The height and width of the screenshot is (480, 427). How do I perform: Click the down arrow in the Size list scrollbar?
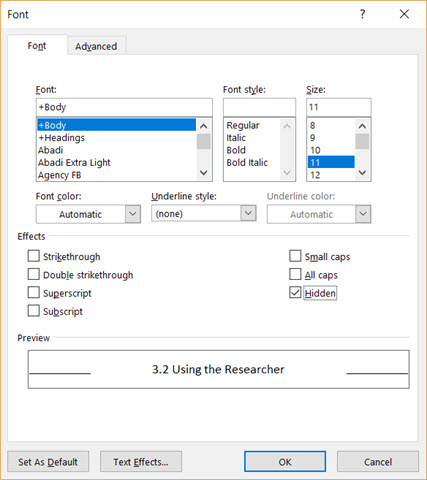point(362,172)
